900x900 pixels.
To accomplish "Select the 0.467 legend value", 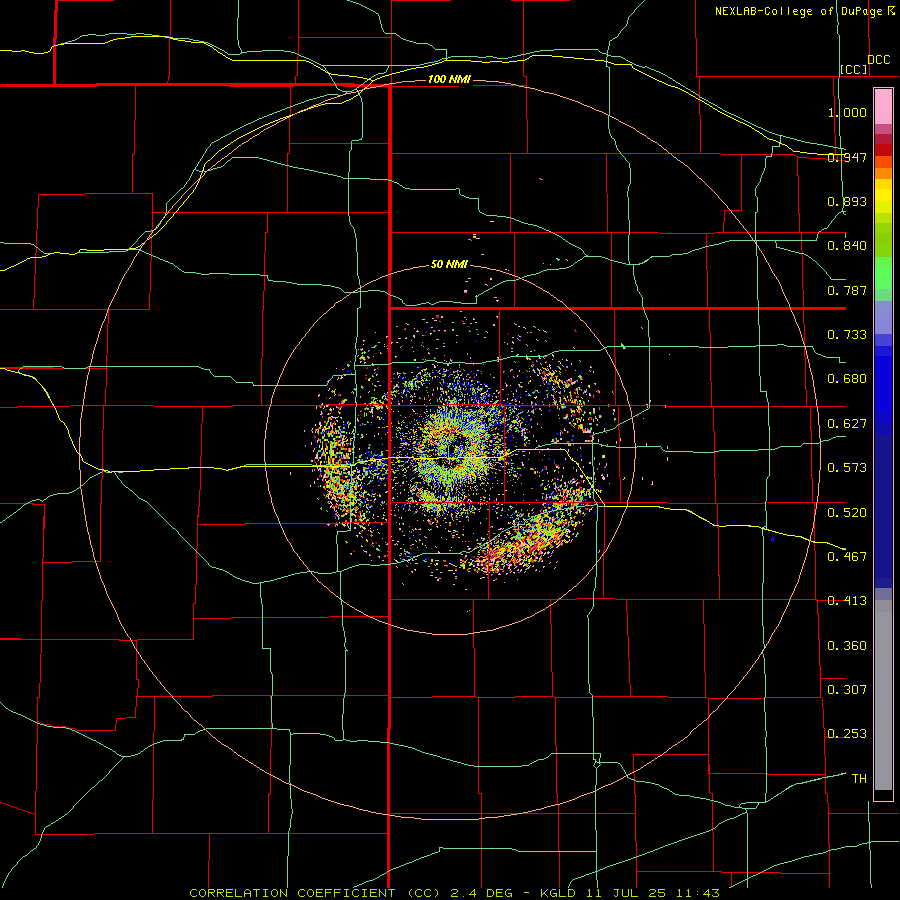I will click(x=847, y=557).
